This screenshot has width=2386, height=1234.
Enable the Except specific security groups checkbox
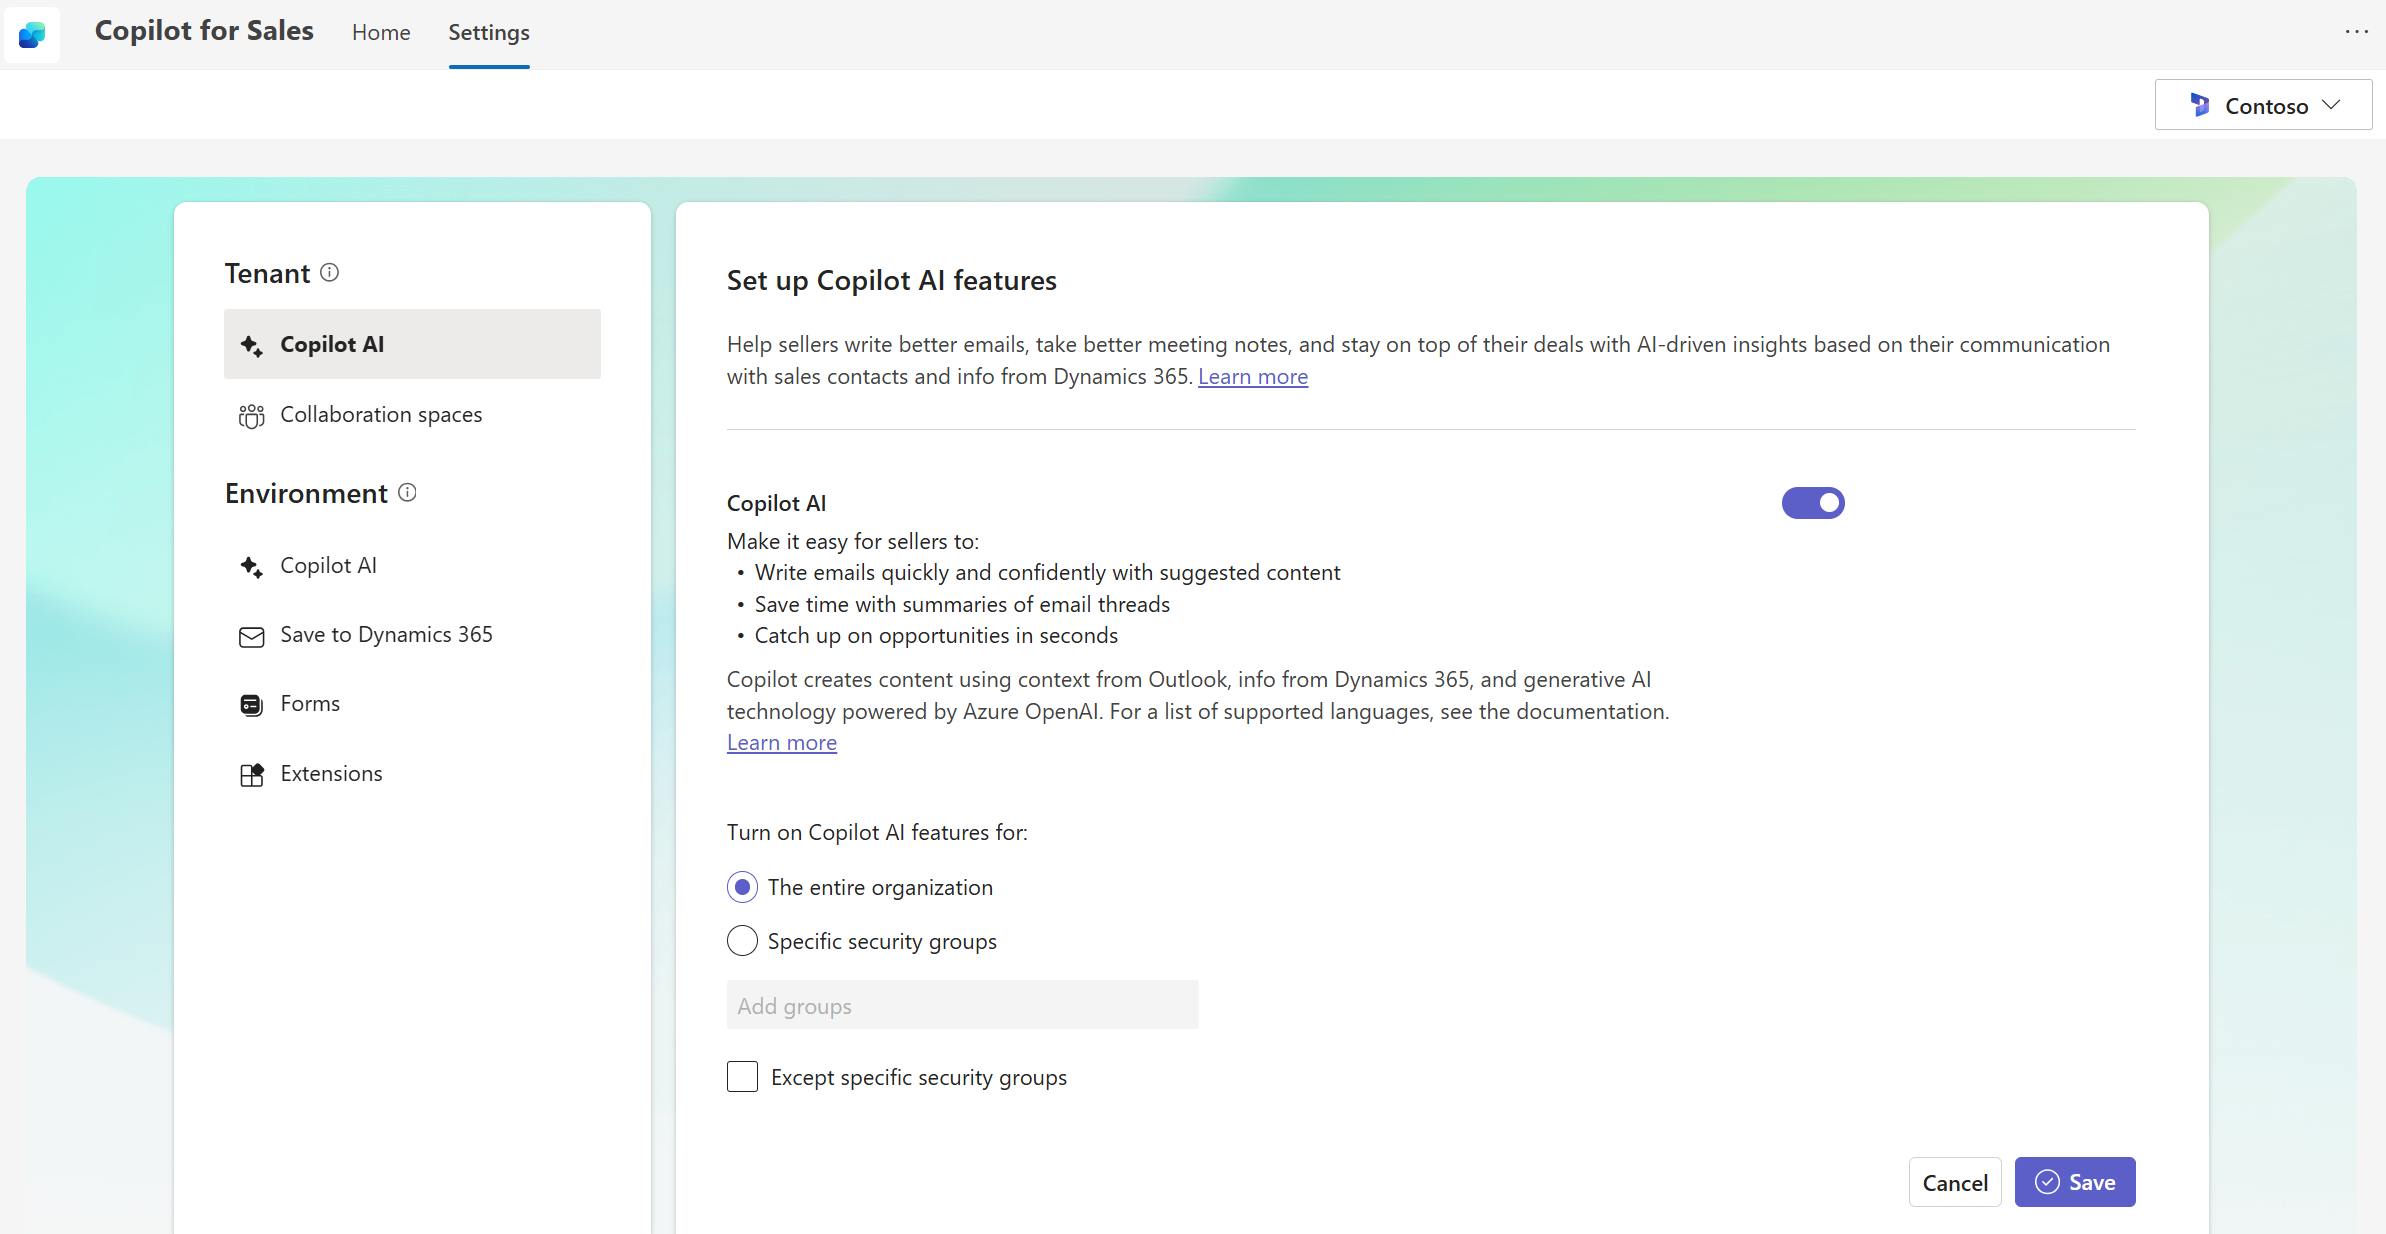(740, 1077)
